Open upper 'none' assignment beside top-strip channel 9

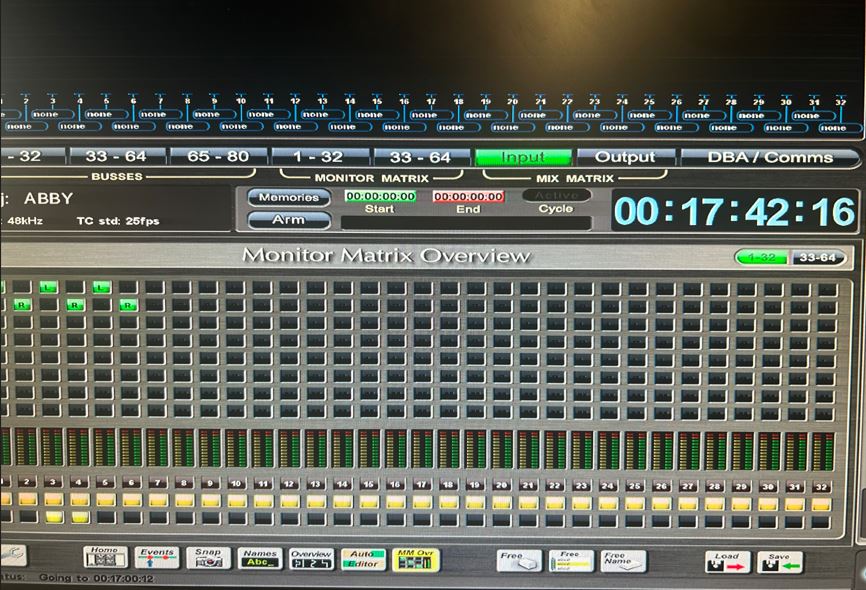(215, 114)
